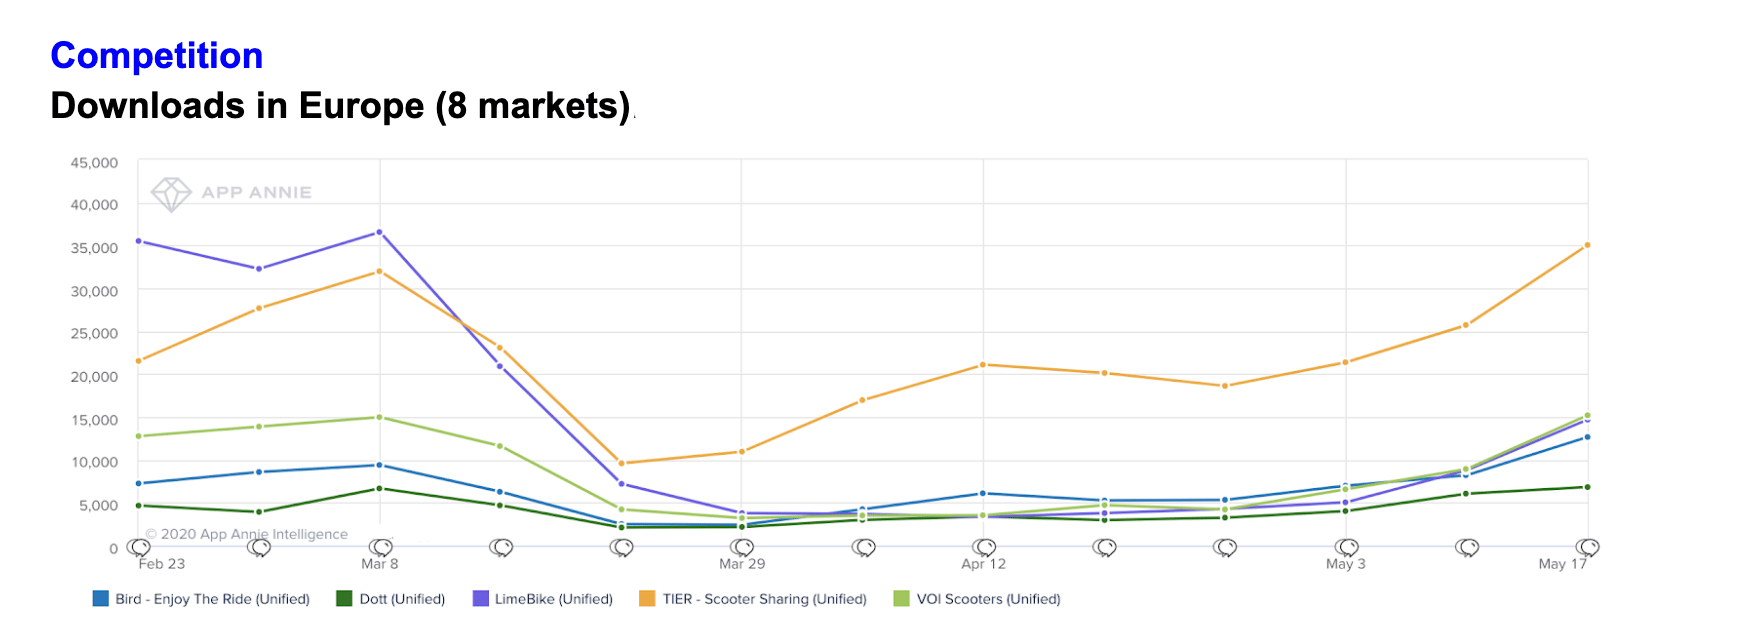Toggle TIER - Scooter Sharing legend entry
The width and height of the screenshot is (1748, 640).
[753, 599]
